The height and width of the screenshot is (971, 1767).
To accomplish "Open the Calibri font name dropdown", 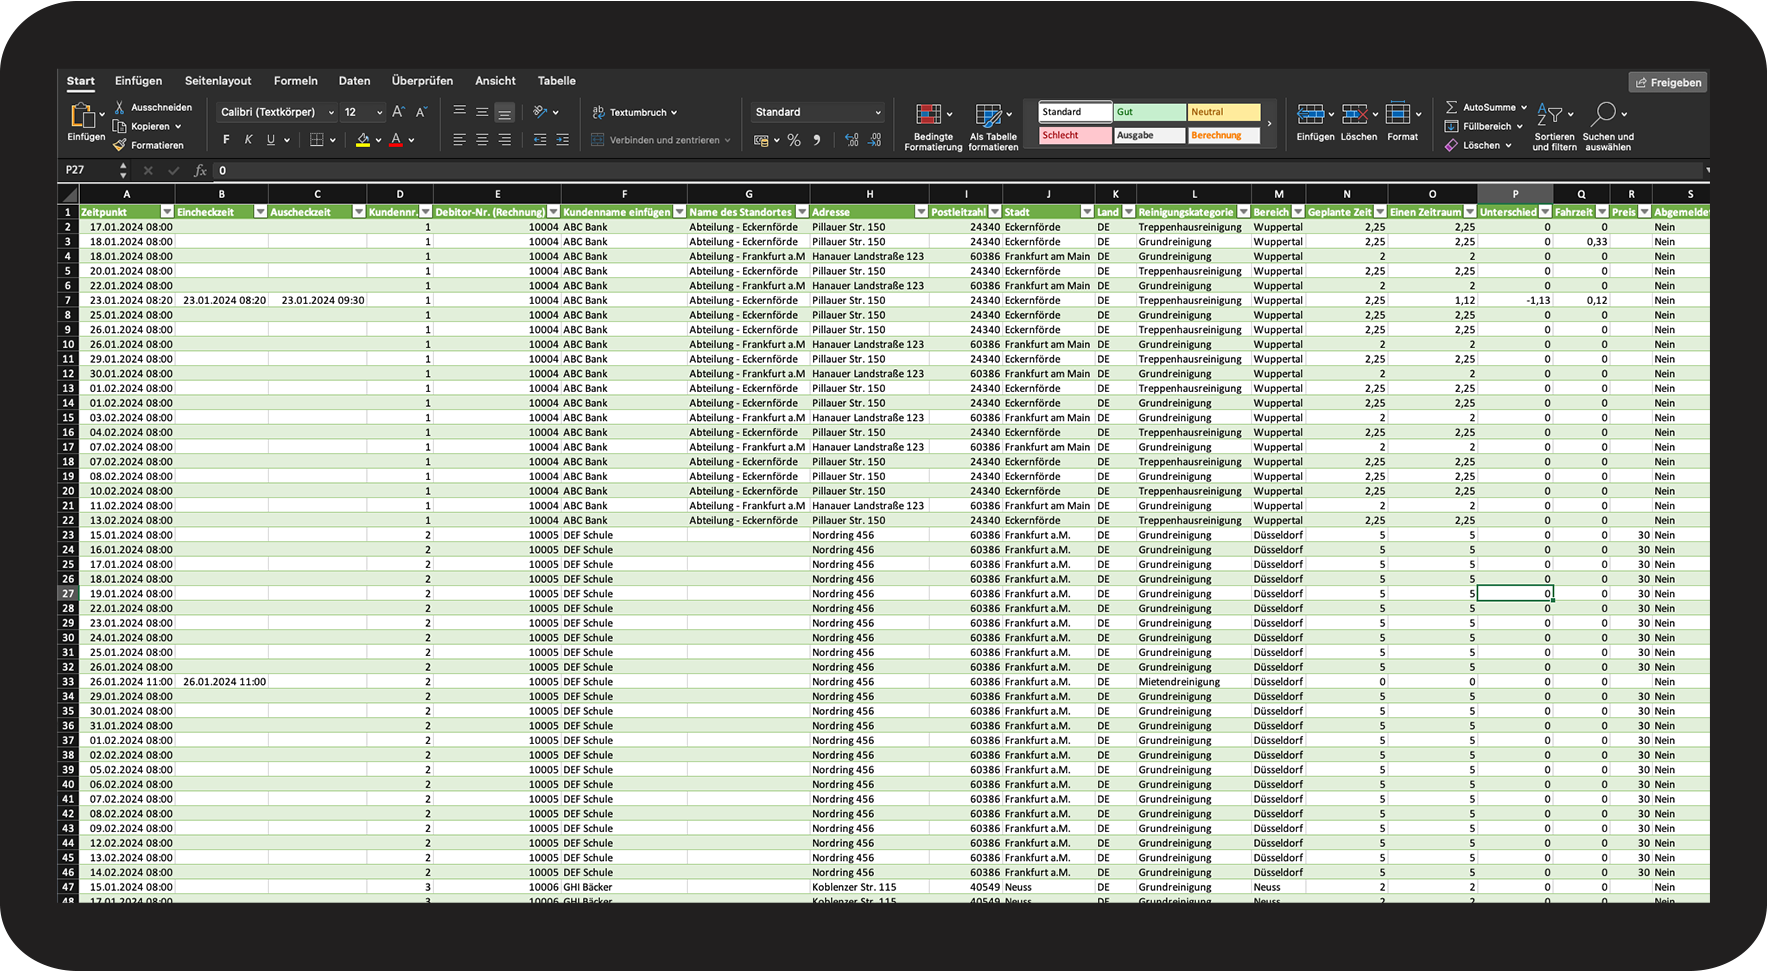I will pos(331,113).
